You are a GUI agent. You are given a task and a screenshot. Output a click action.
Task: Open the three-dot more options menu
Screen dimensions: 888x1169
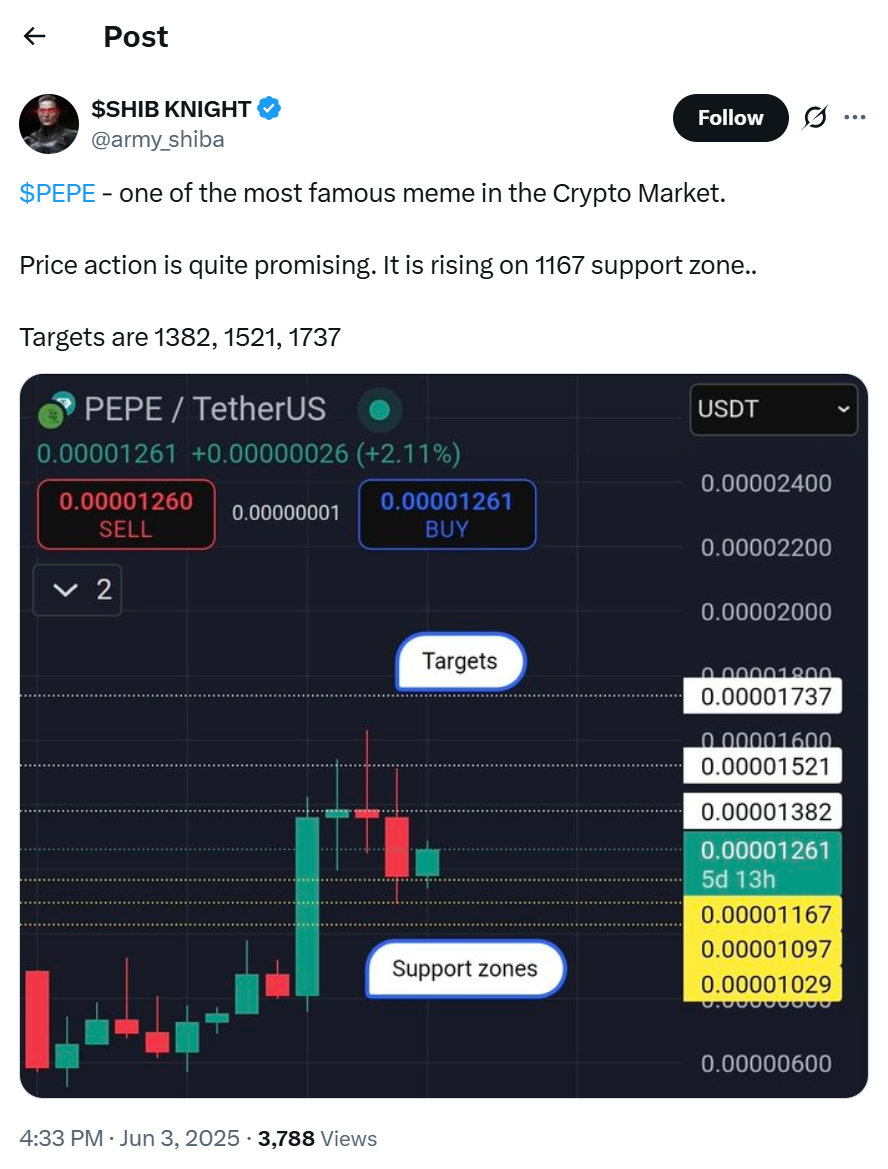point(854,117)
